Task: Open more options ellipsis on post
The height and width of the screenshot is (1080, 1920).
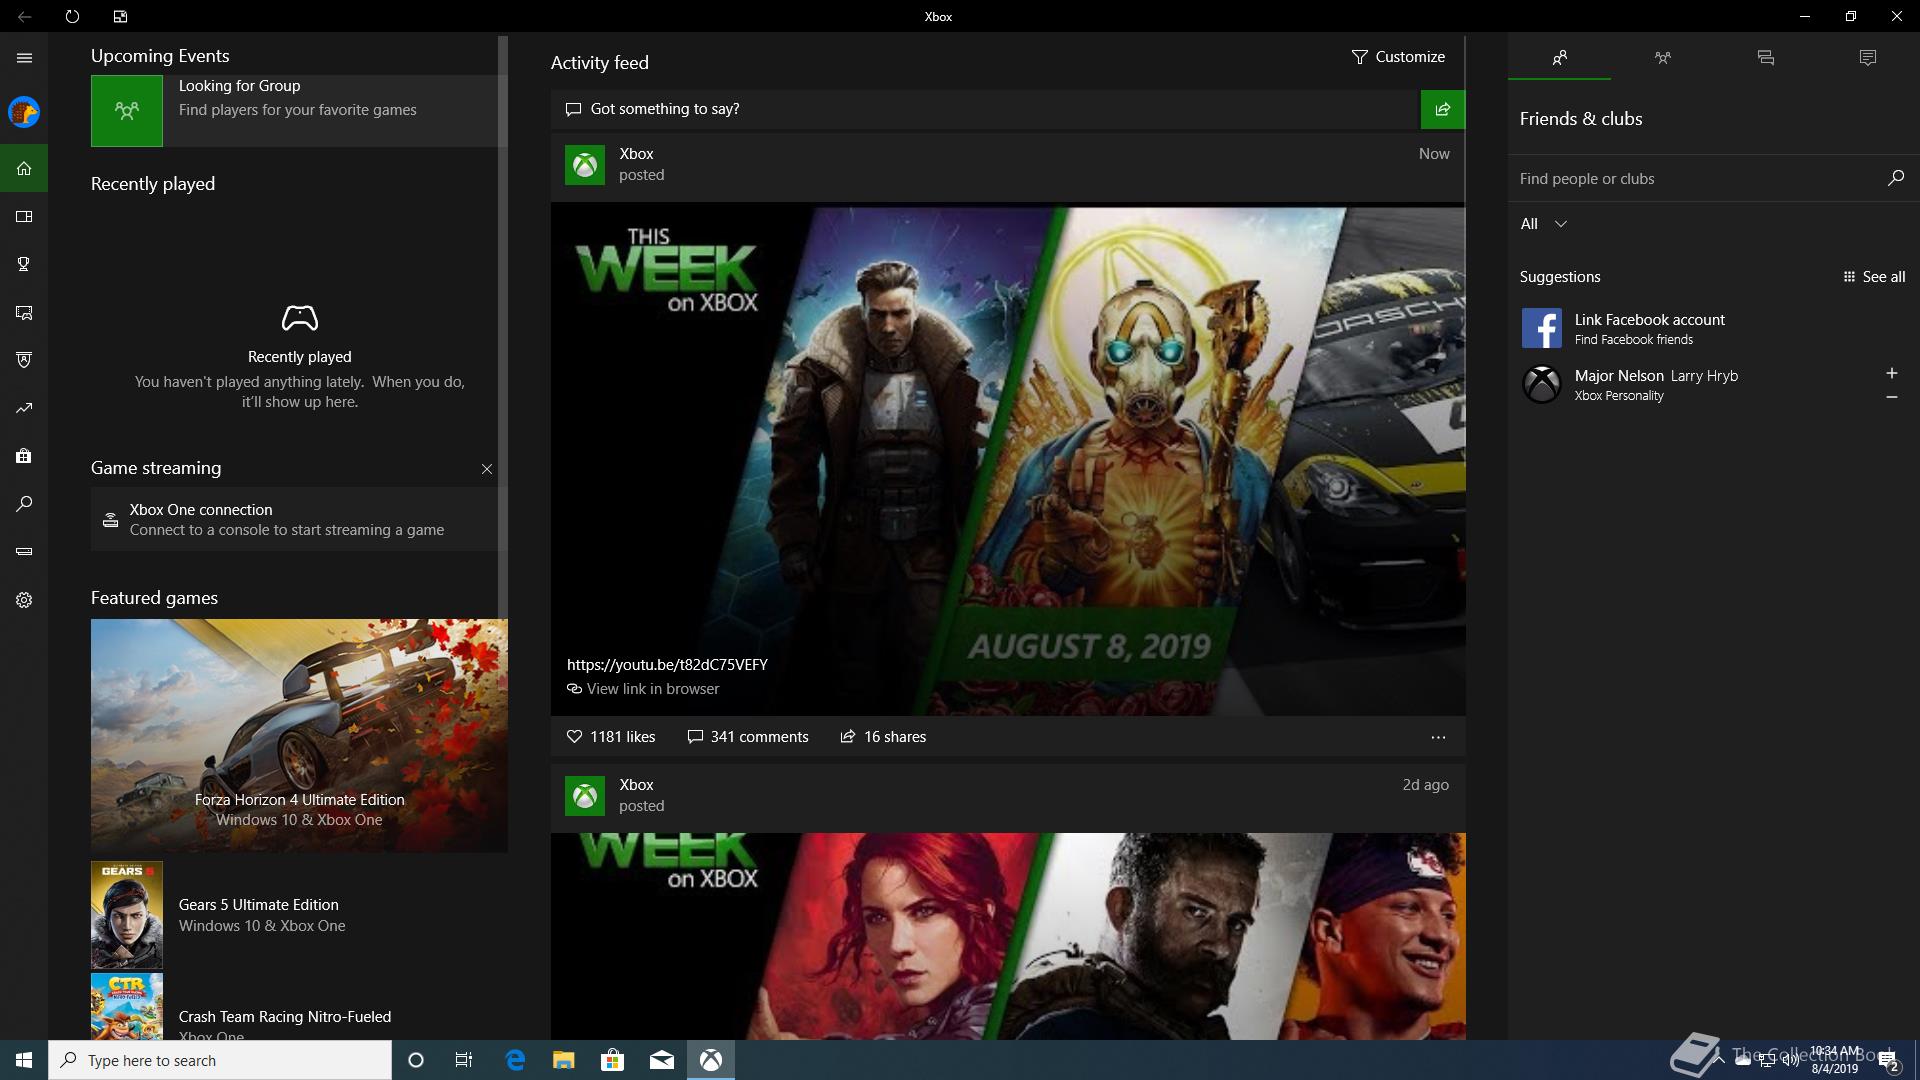Action: [1438, 737]
